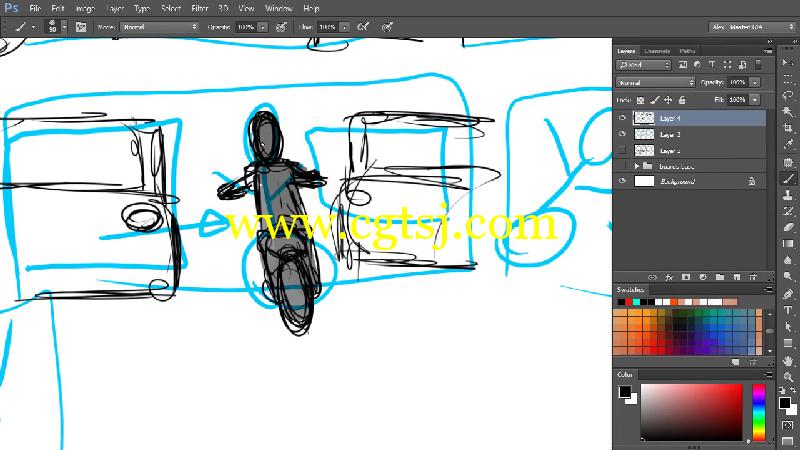
Task: Open the workspace switcher dropdown
Action: [x=752, y=27]
